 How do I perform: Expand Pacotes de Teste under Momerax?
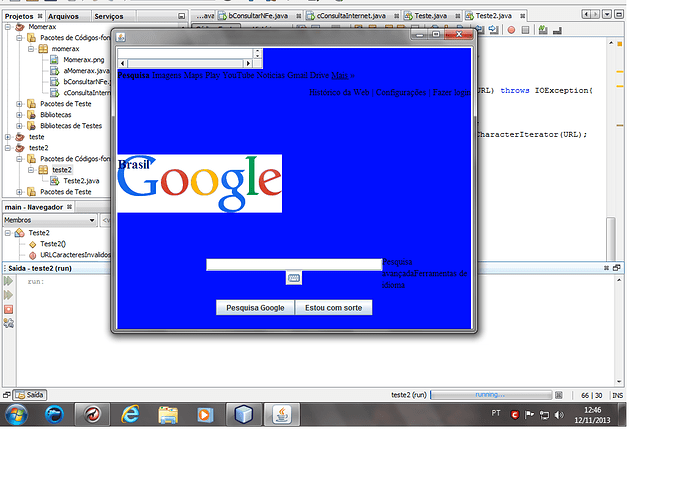(19, 104)
